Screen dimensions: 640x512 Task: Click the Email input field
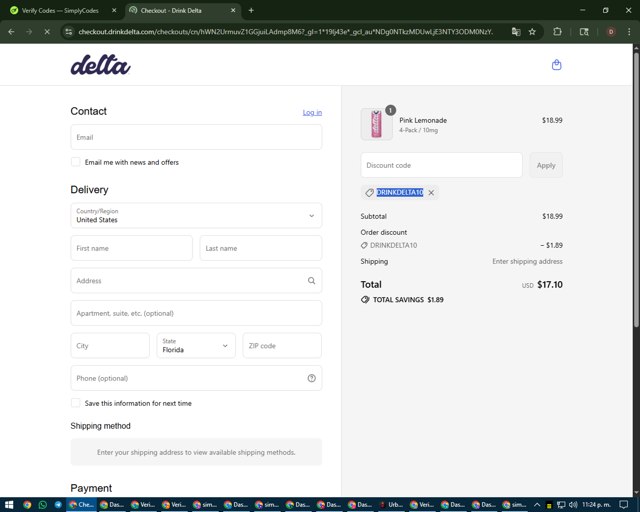[x=196, y=137]
